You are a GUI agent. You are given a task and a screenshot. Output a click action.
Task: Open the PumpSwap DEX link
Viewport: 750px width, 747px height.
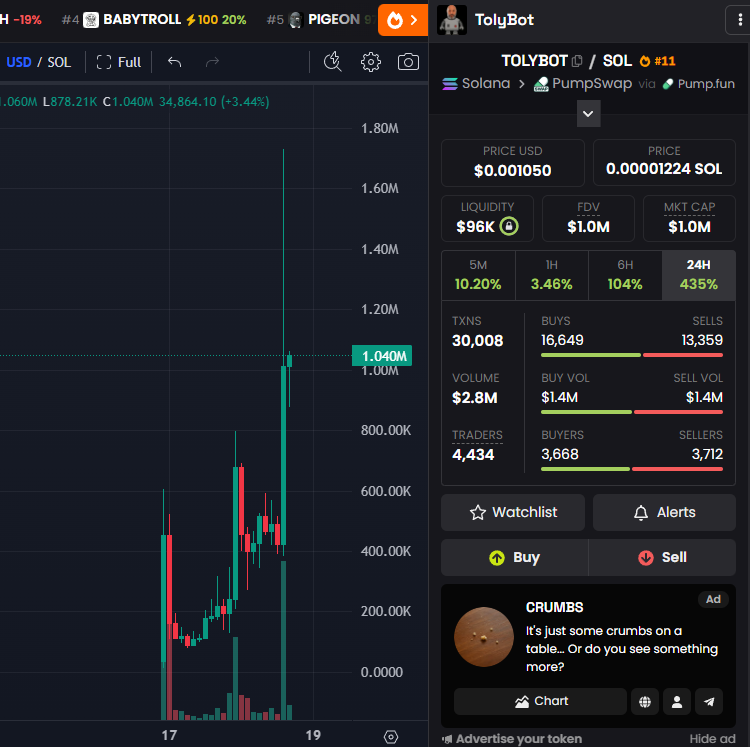tap(583, 84)
